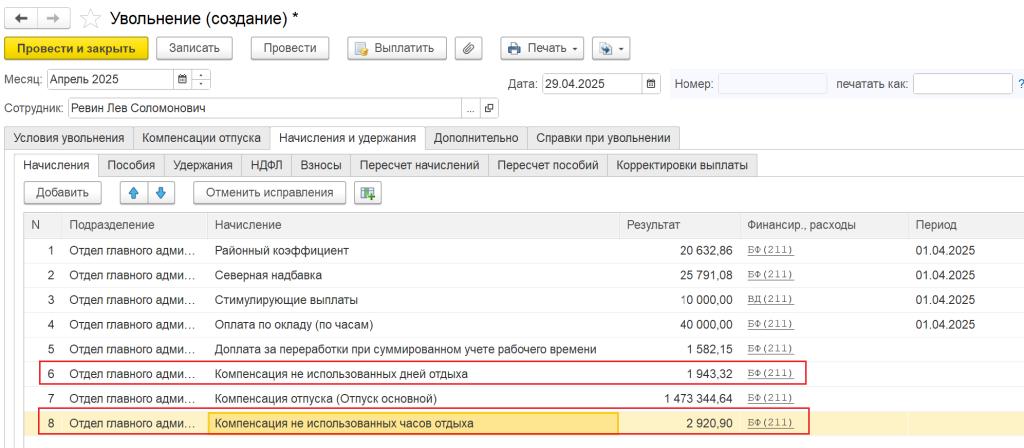Image resolution: width=1024 pixels, height=448 pixels.
Task: Open the Удержания subtab
Action: pos(203,165)
